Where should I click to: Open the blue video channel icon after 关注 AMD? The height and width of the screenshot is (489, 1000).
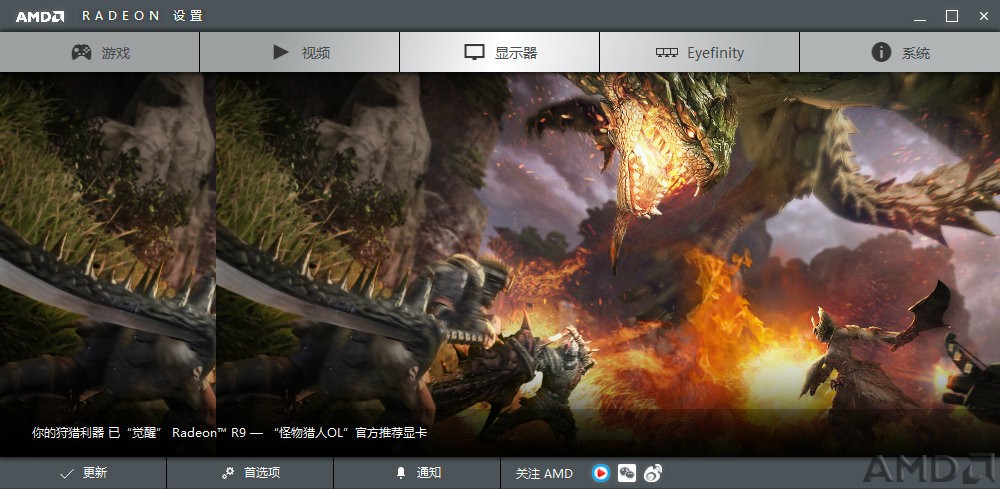pyautogui.click(x=601, y=473)
